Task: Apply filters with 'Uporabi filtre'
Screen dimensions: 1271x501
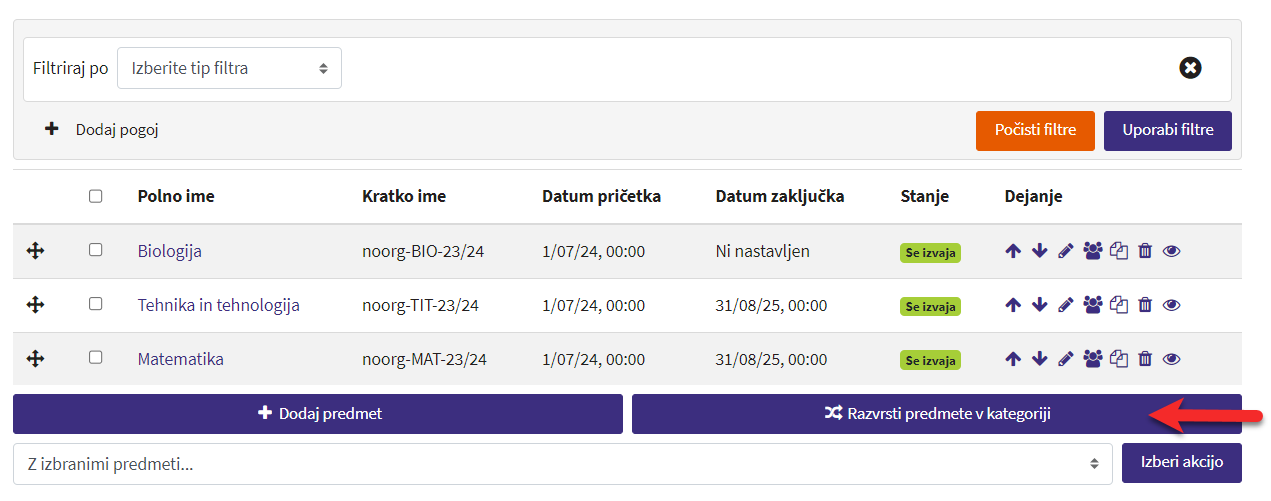Action: pyautogui.click(x=1167, y=131)
